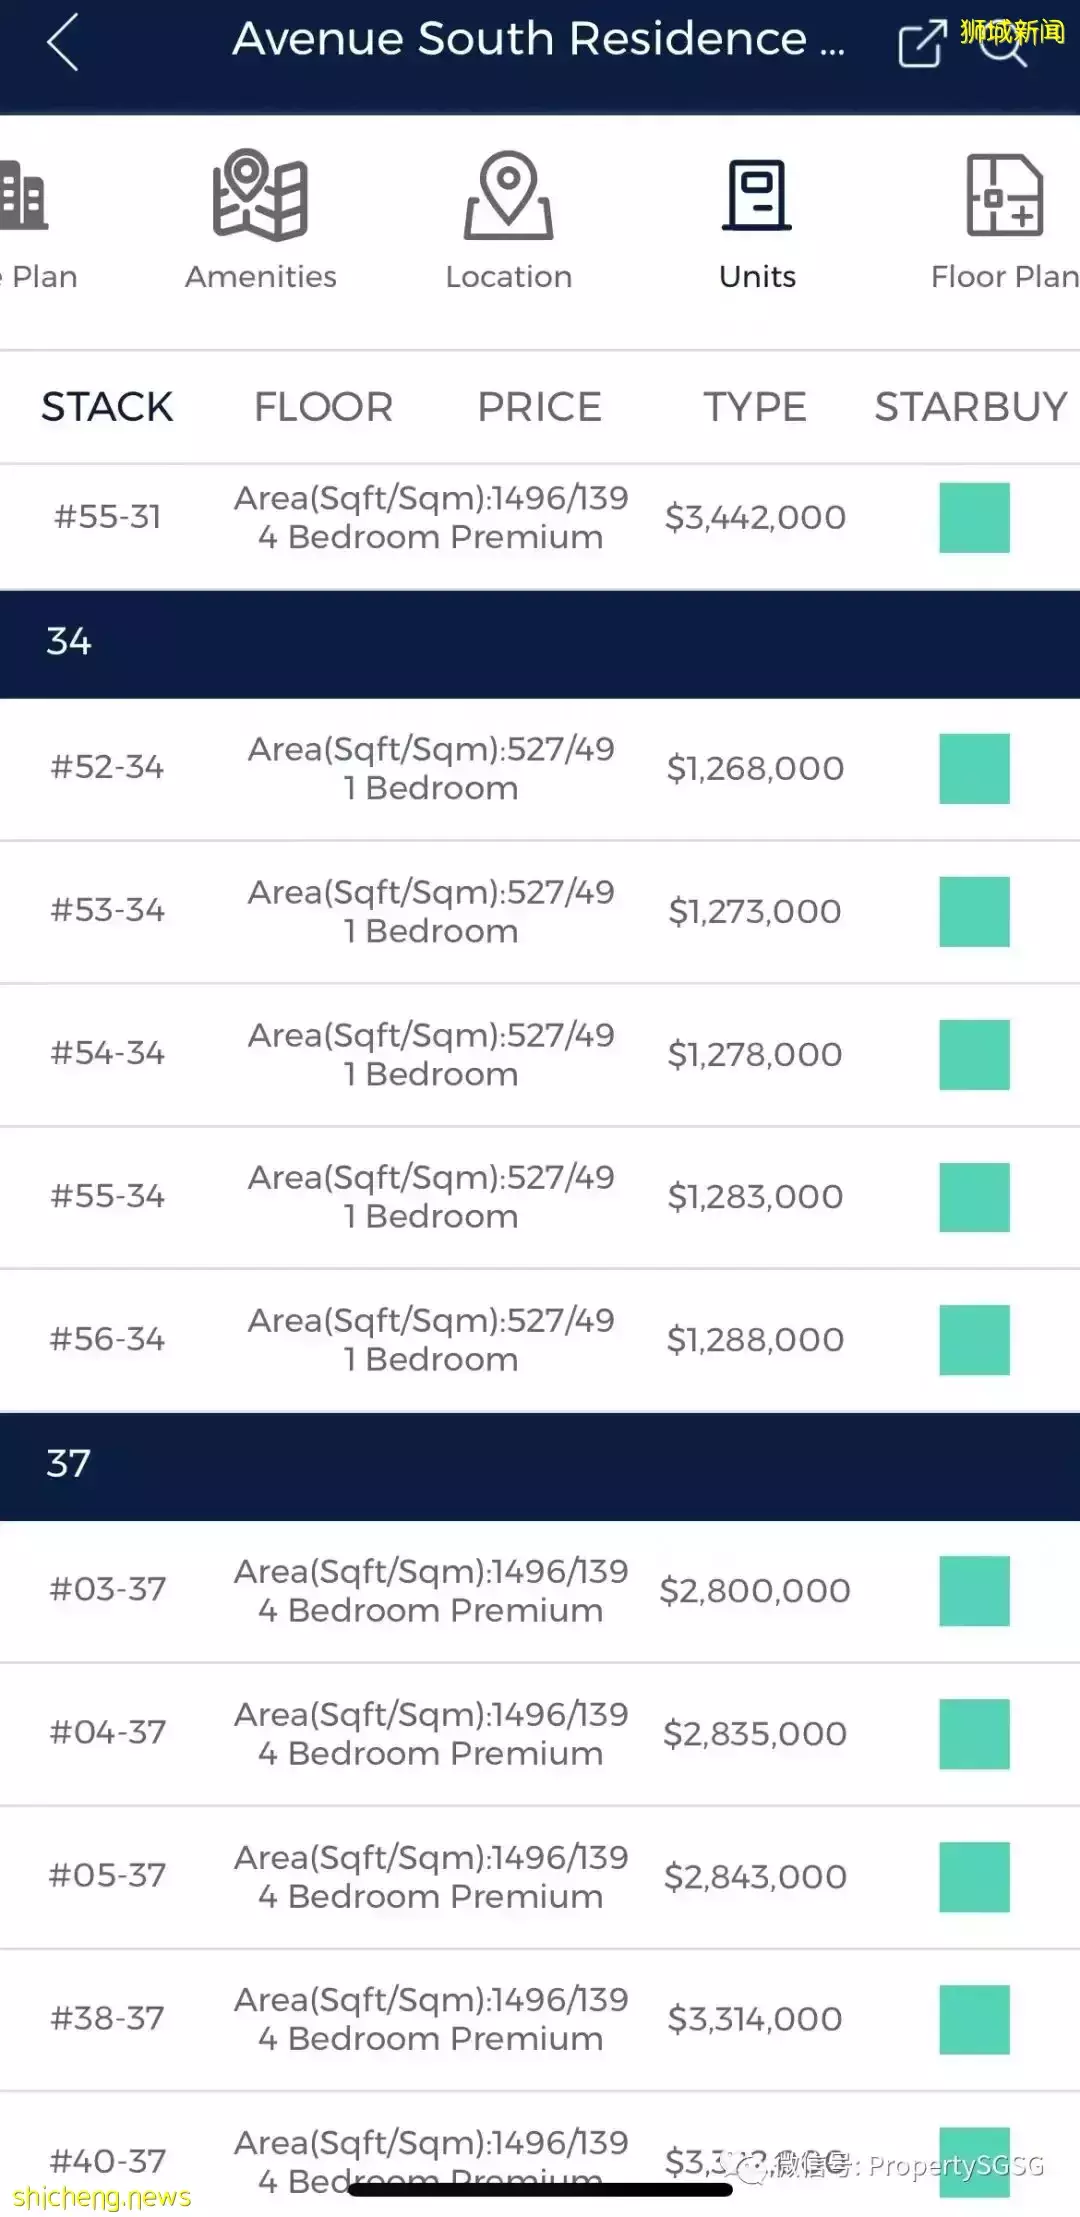Tap the share/export icon in header
Viewport: 1080px width, 2217px height.
(x=921, y=43)
